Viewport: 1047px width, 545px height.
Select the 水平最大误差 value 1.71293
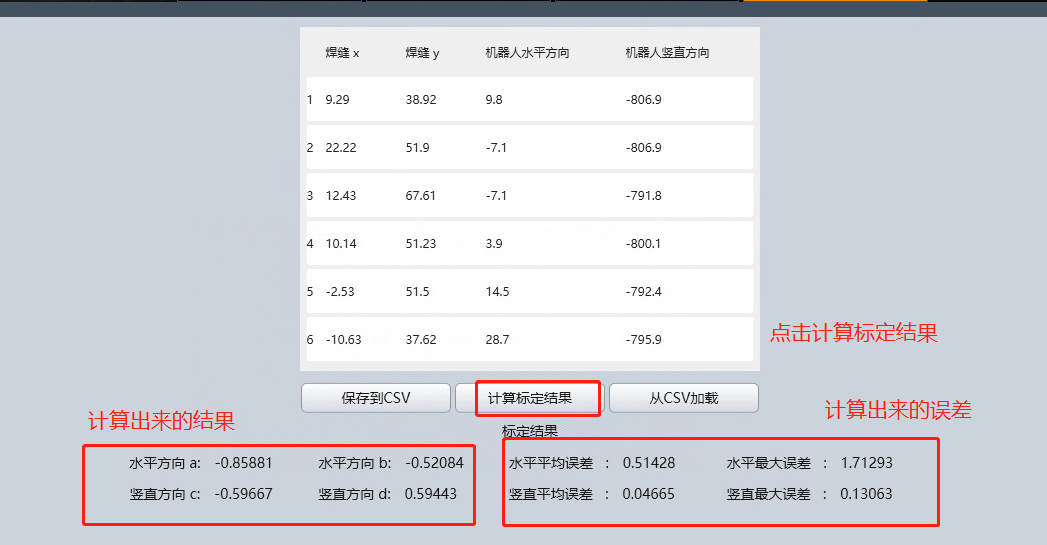pos(866,463)
